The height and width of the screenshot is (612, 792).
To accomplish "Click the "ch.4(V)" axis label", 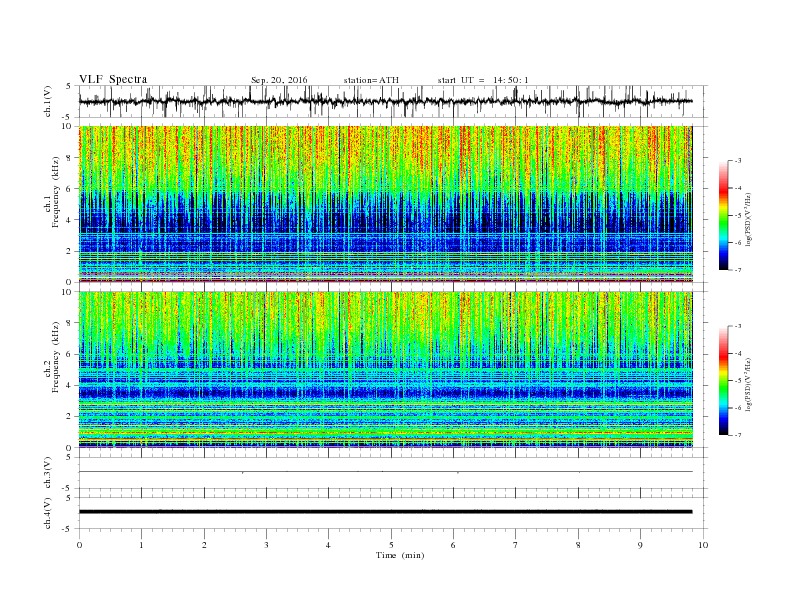I will 48,513.
